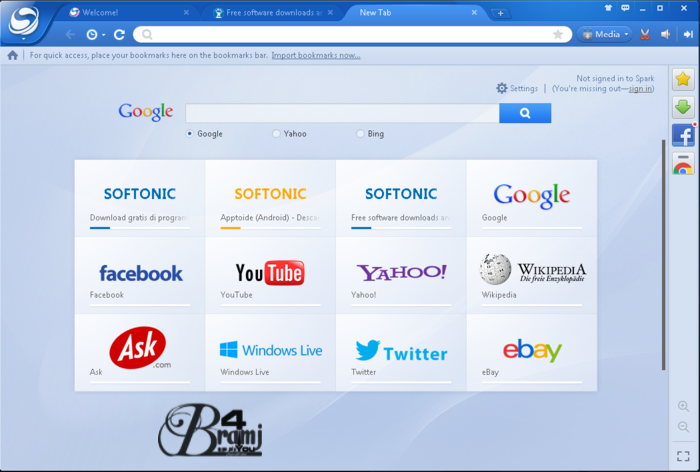Click the address bar input
The height and width of the screenshot is (472, 700).
click(353, 34)
